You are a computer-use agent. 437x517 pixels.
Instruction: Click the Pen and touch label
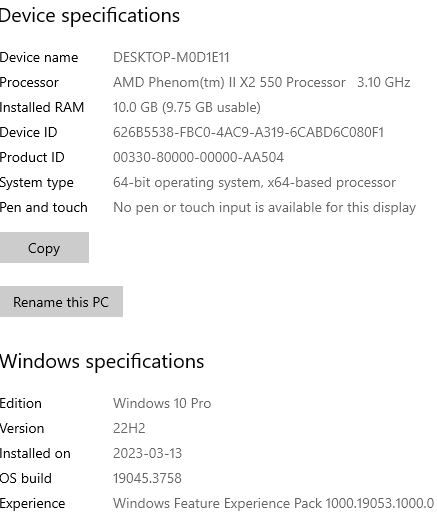tap(43, 207)
